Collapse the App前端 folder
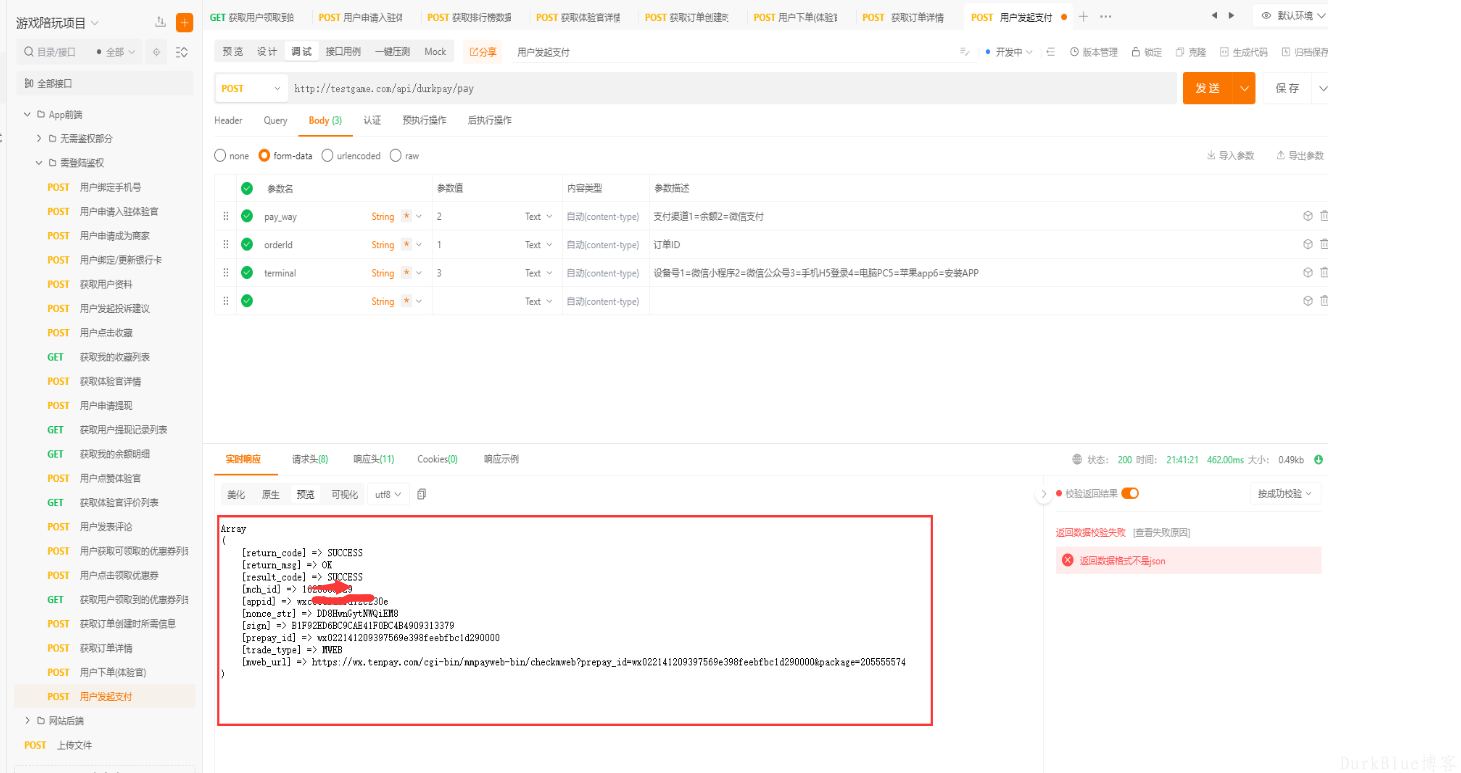 (x=28, y=114)
